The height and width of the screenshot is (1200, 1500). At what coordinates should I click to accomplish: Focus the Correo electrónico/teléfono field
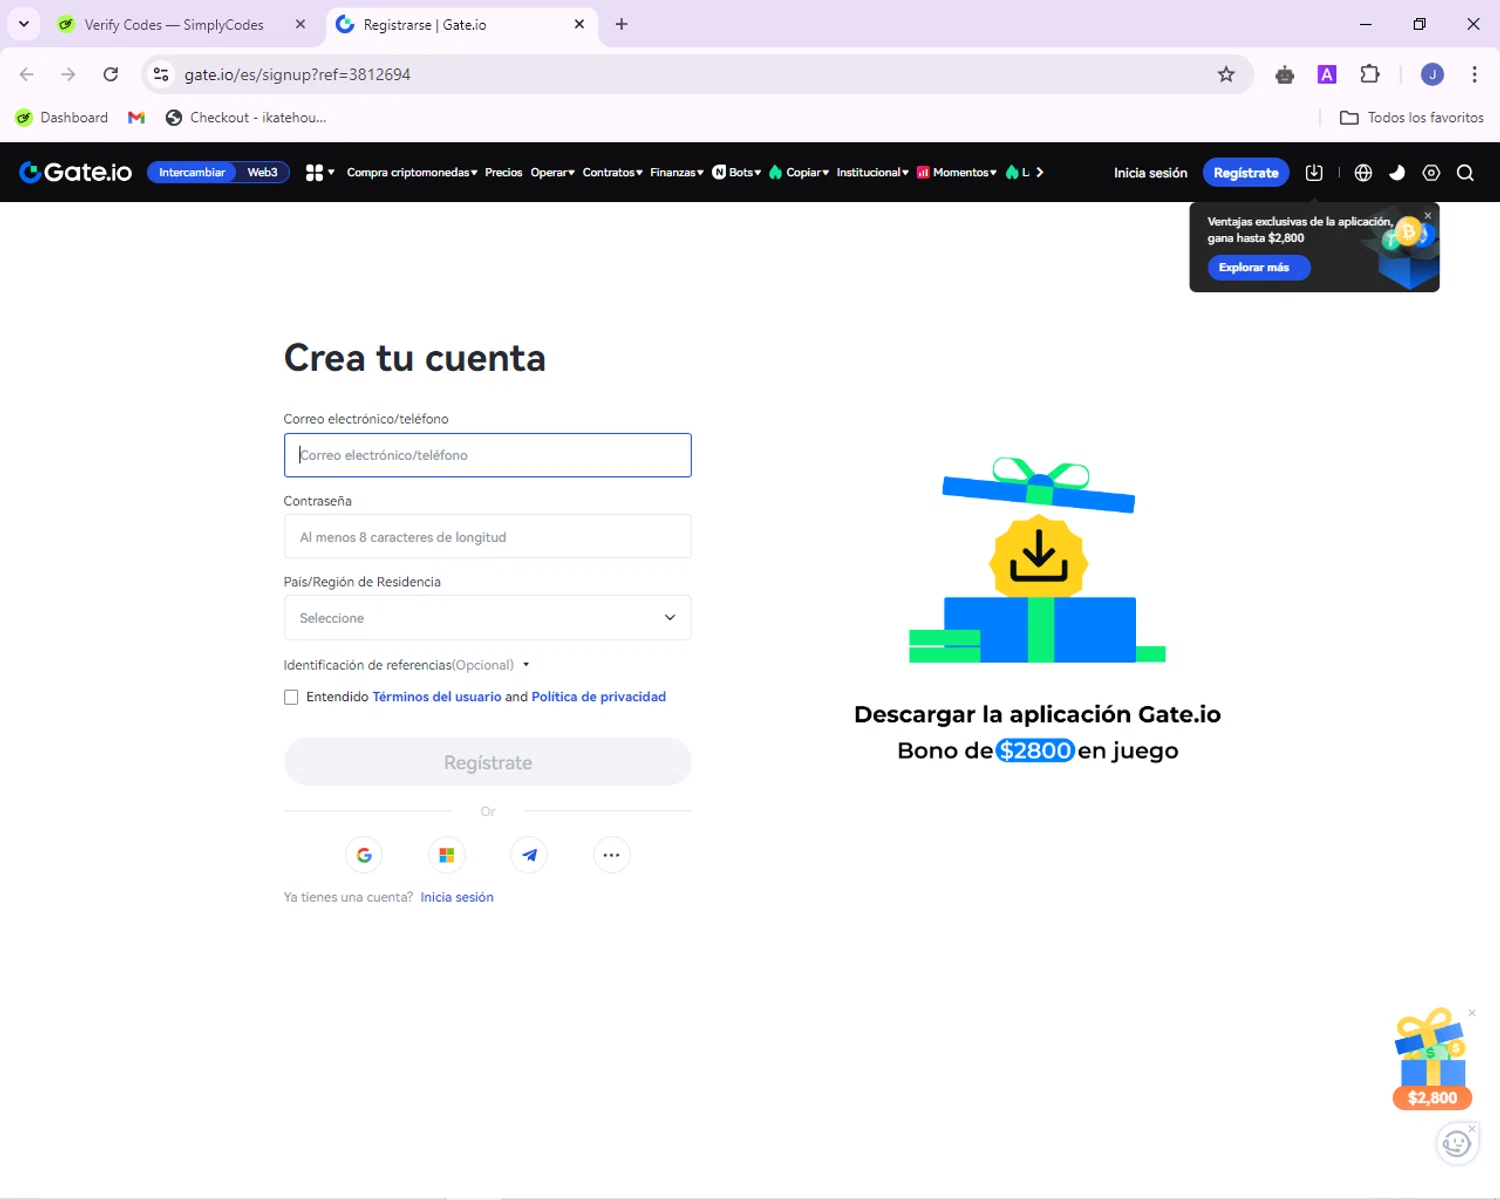[488, 455]
